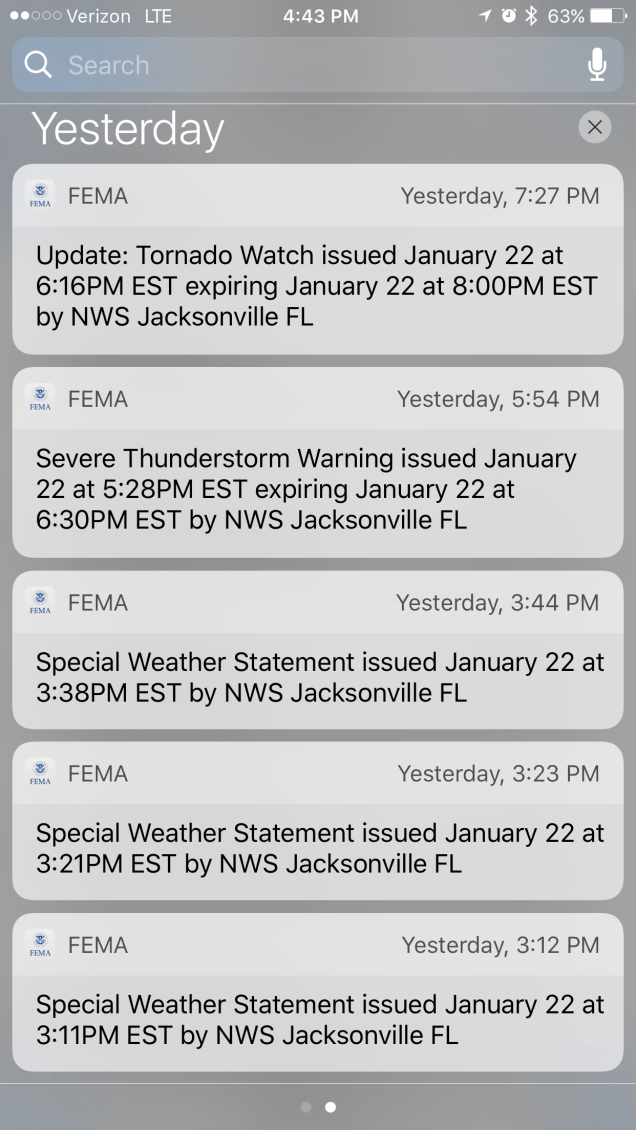Tap the Bluetooth status icon
The height and width of the screenshot is (1130, 636).
(531, 16)
